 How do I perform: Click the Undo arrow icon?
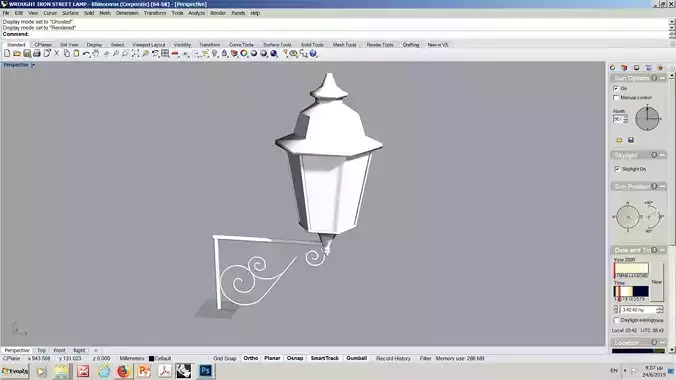coord(86,53)
